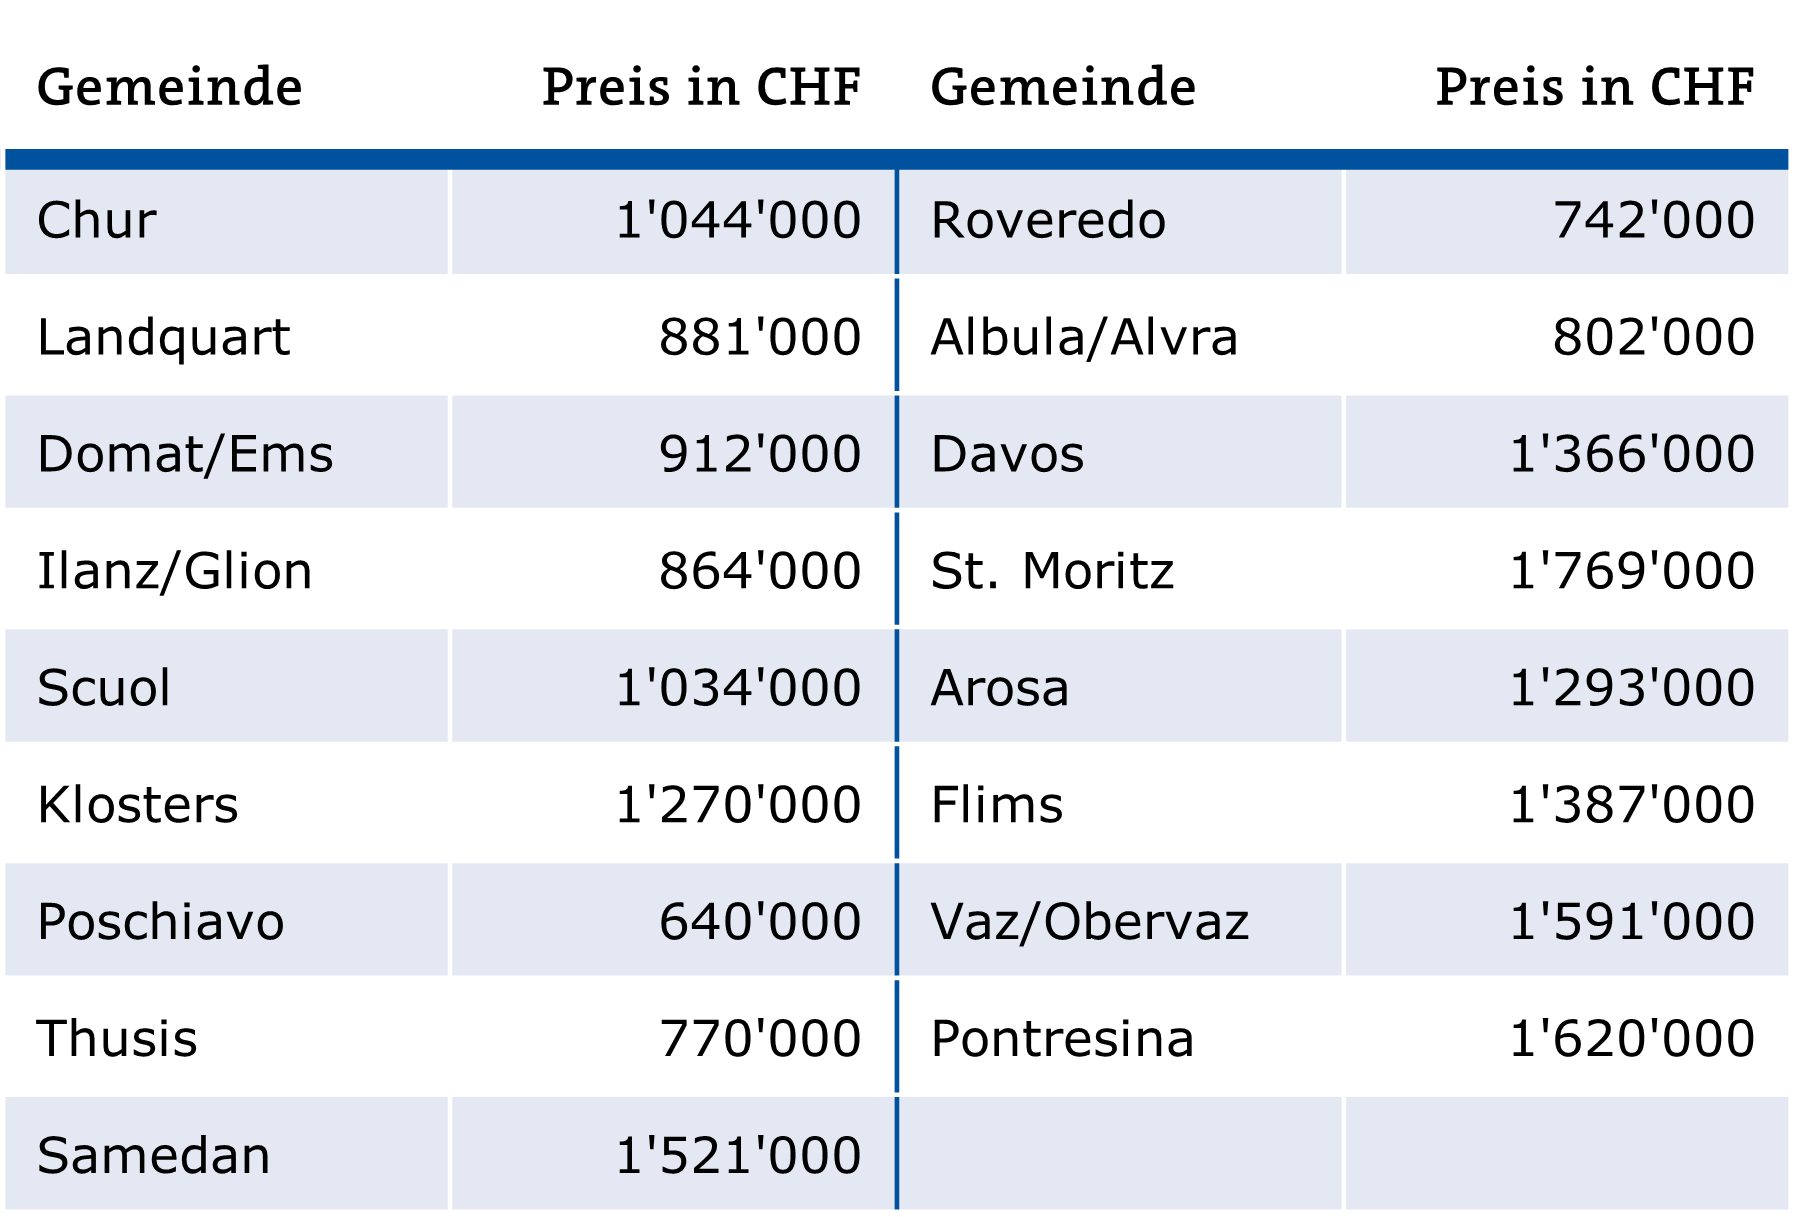Select the Landquart row name

coord(163,338)
